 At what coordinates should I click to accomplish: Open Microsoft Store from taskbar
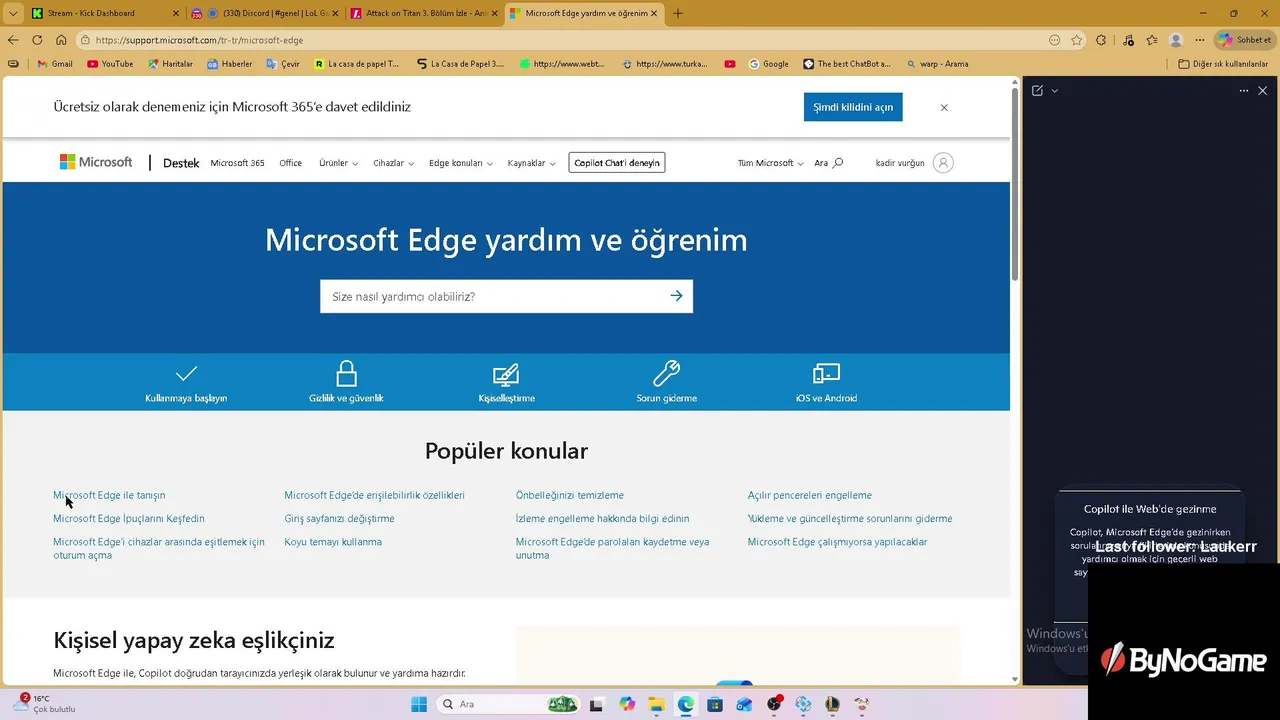point(715,704)
